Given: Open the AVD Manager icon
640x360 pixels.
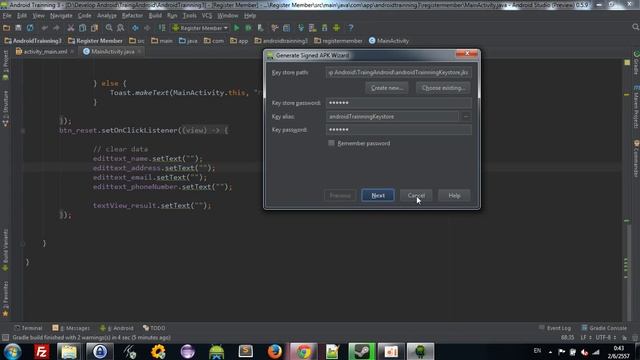Looking at the screenshot, I should (x=313, y=28).
